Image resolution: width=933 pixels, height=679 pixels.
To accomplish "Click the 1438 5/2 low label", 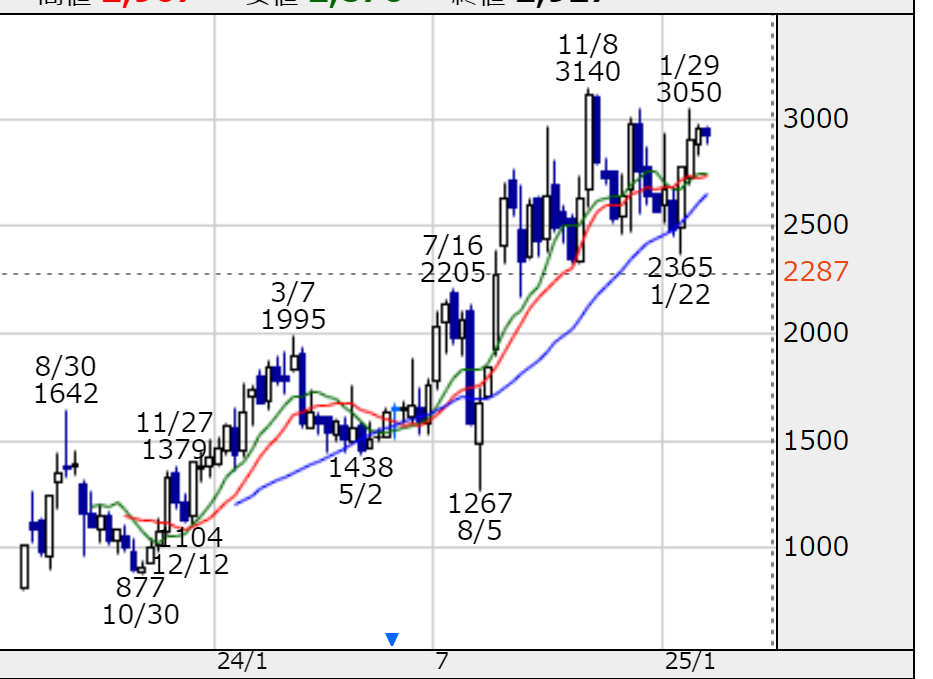I will click(x=361, y=481).
